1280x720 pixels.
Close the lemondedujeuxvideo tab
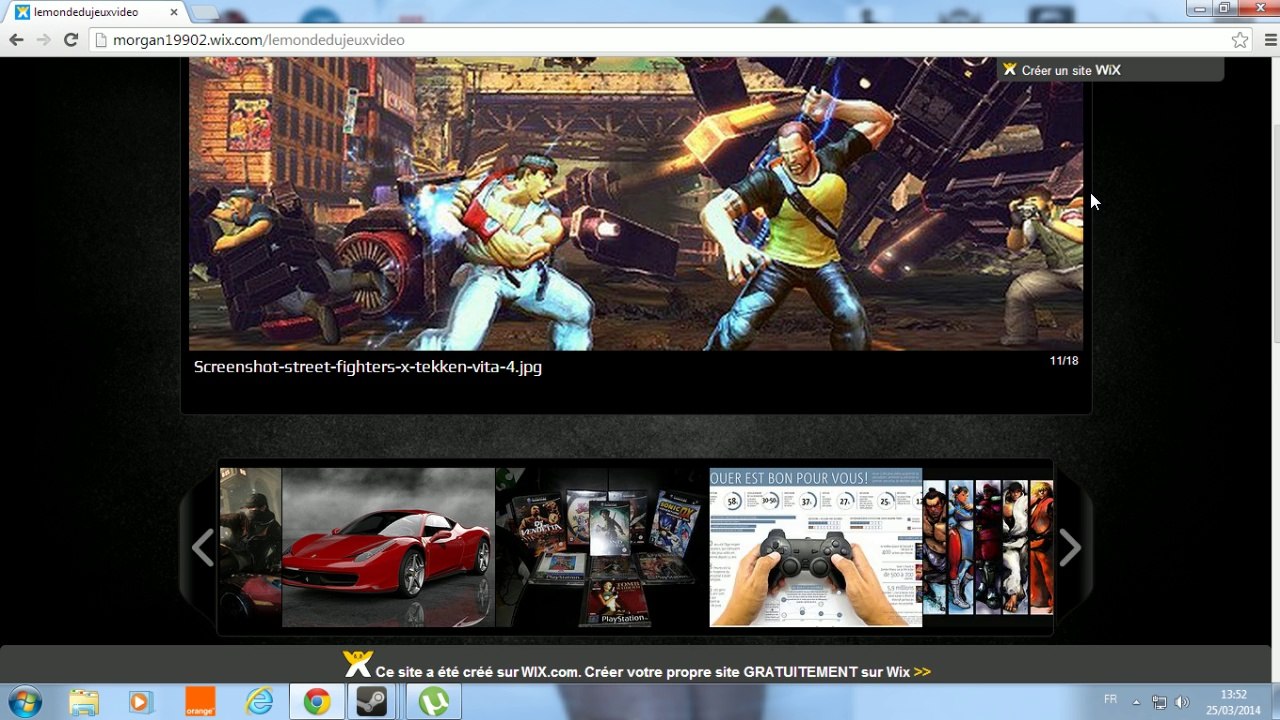click(173, 12)
